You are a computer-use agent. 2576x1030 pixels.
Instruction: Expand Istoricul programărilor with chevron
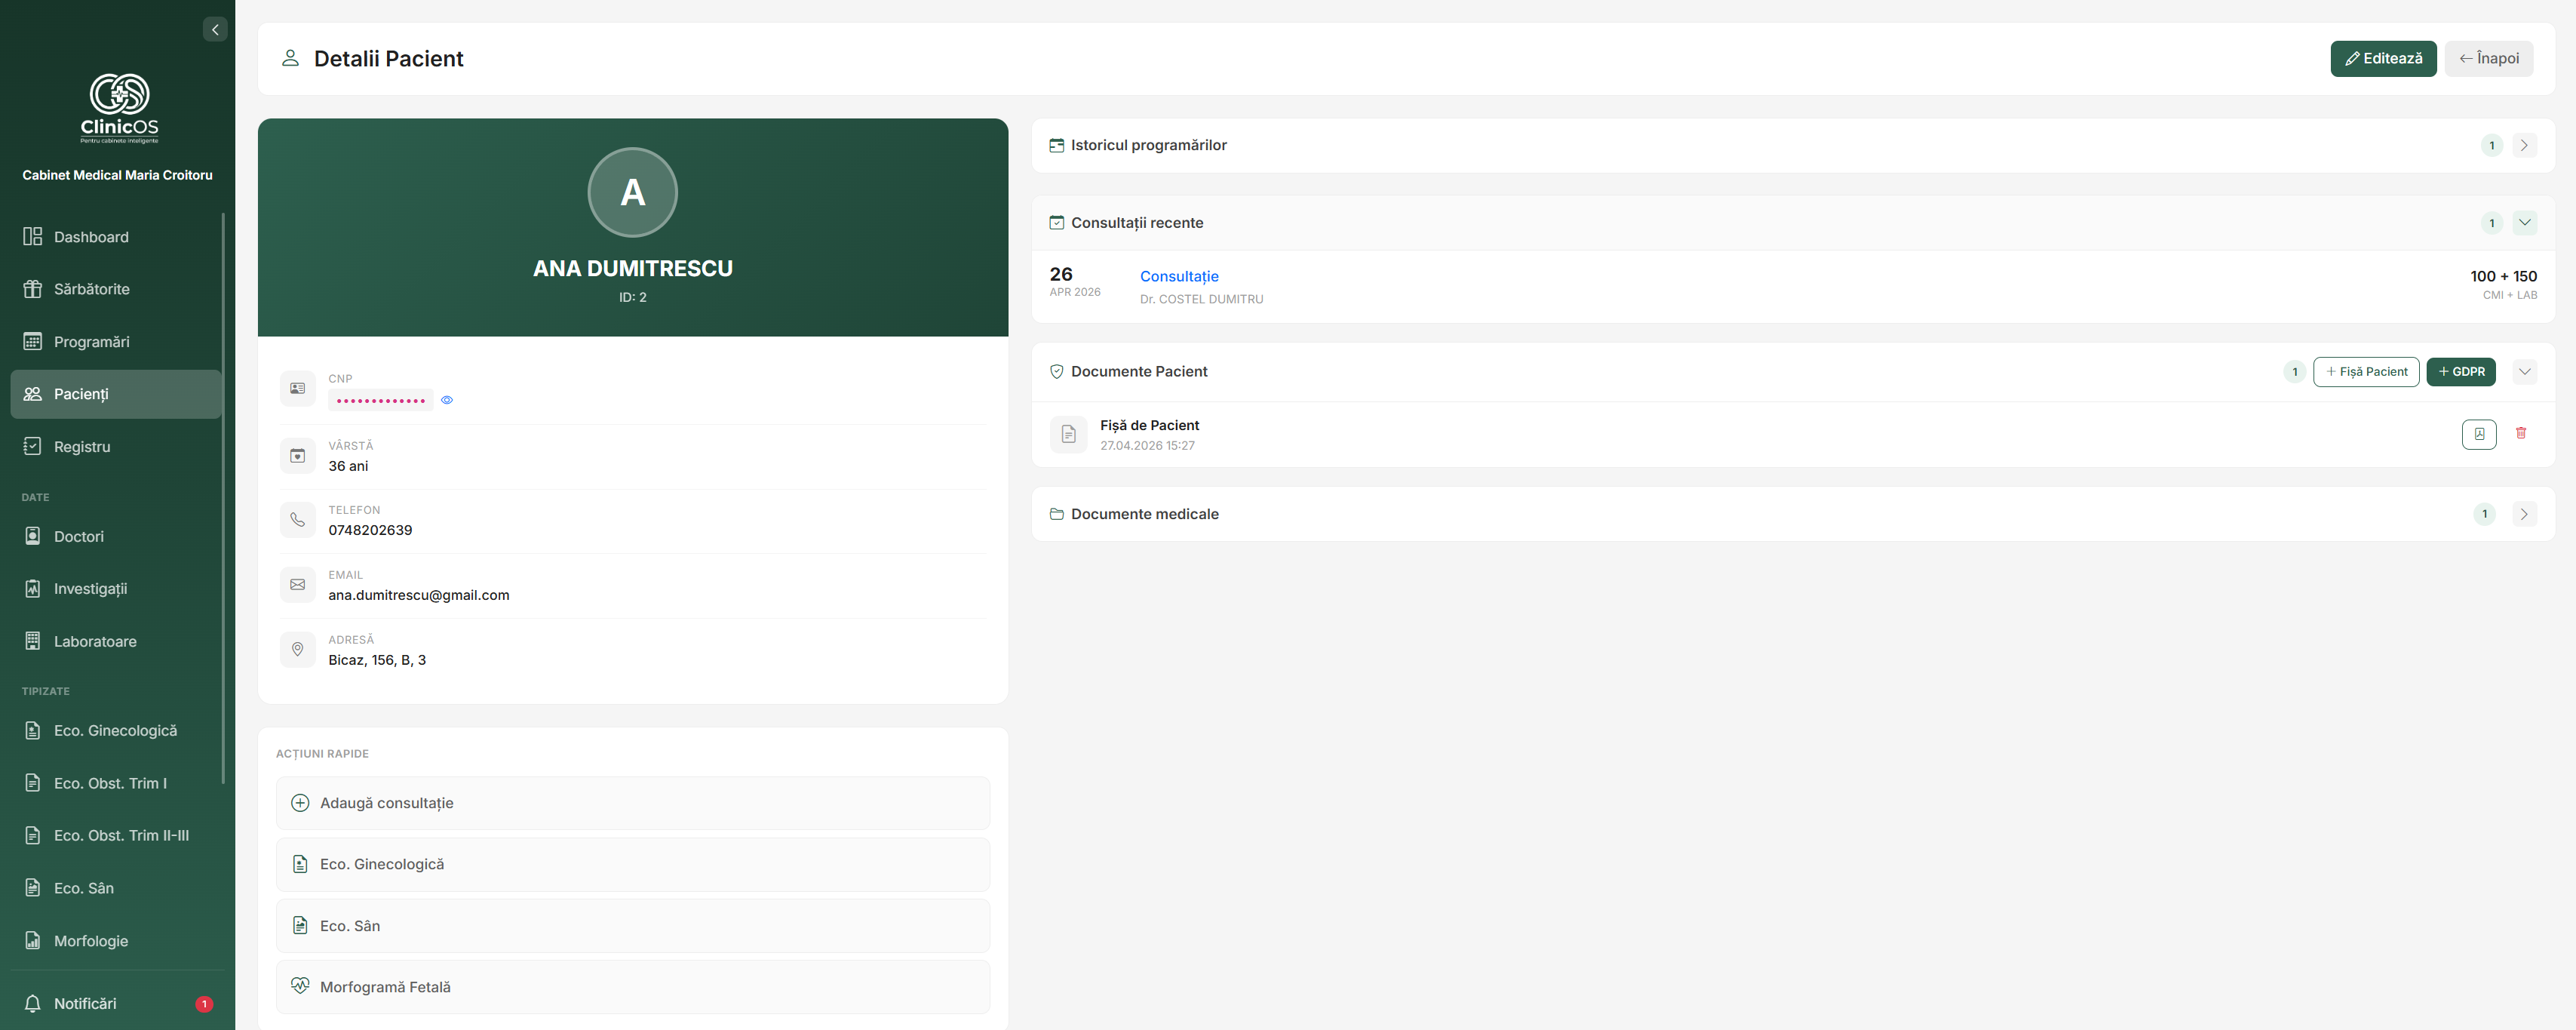(x=2524, y=146)
